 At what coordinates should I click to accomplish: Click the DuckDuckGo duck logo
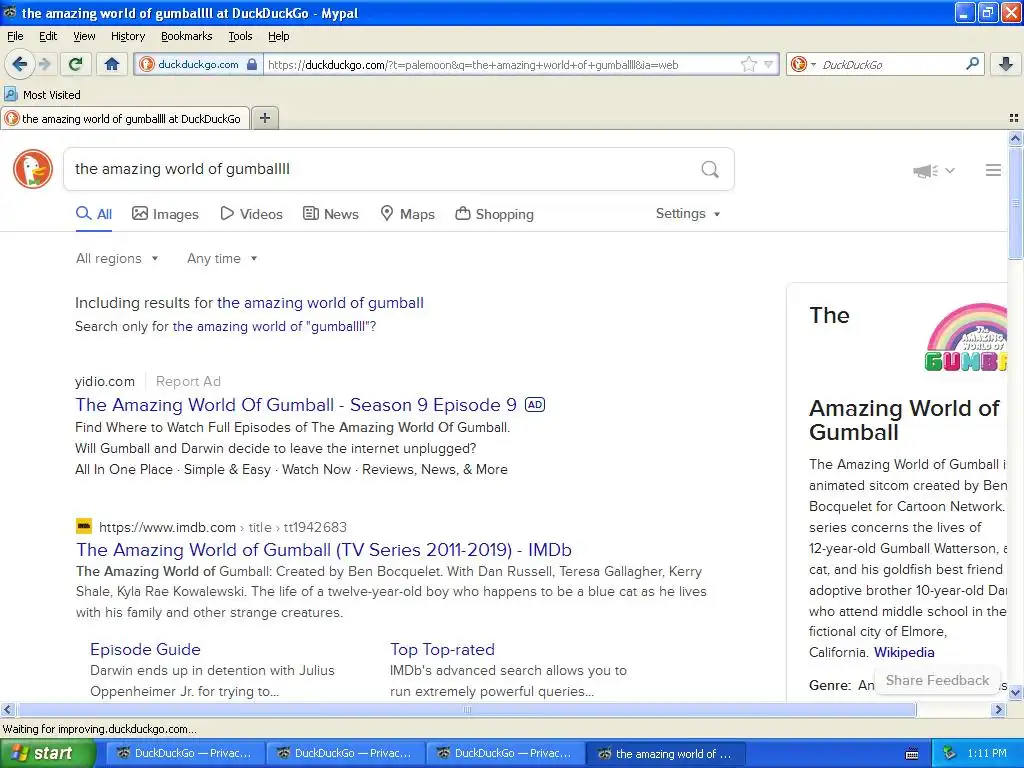pyautogui.click(x=33, y=169)
